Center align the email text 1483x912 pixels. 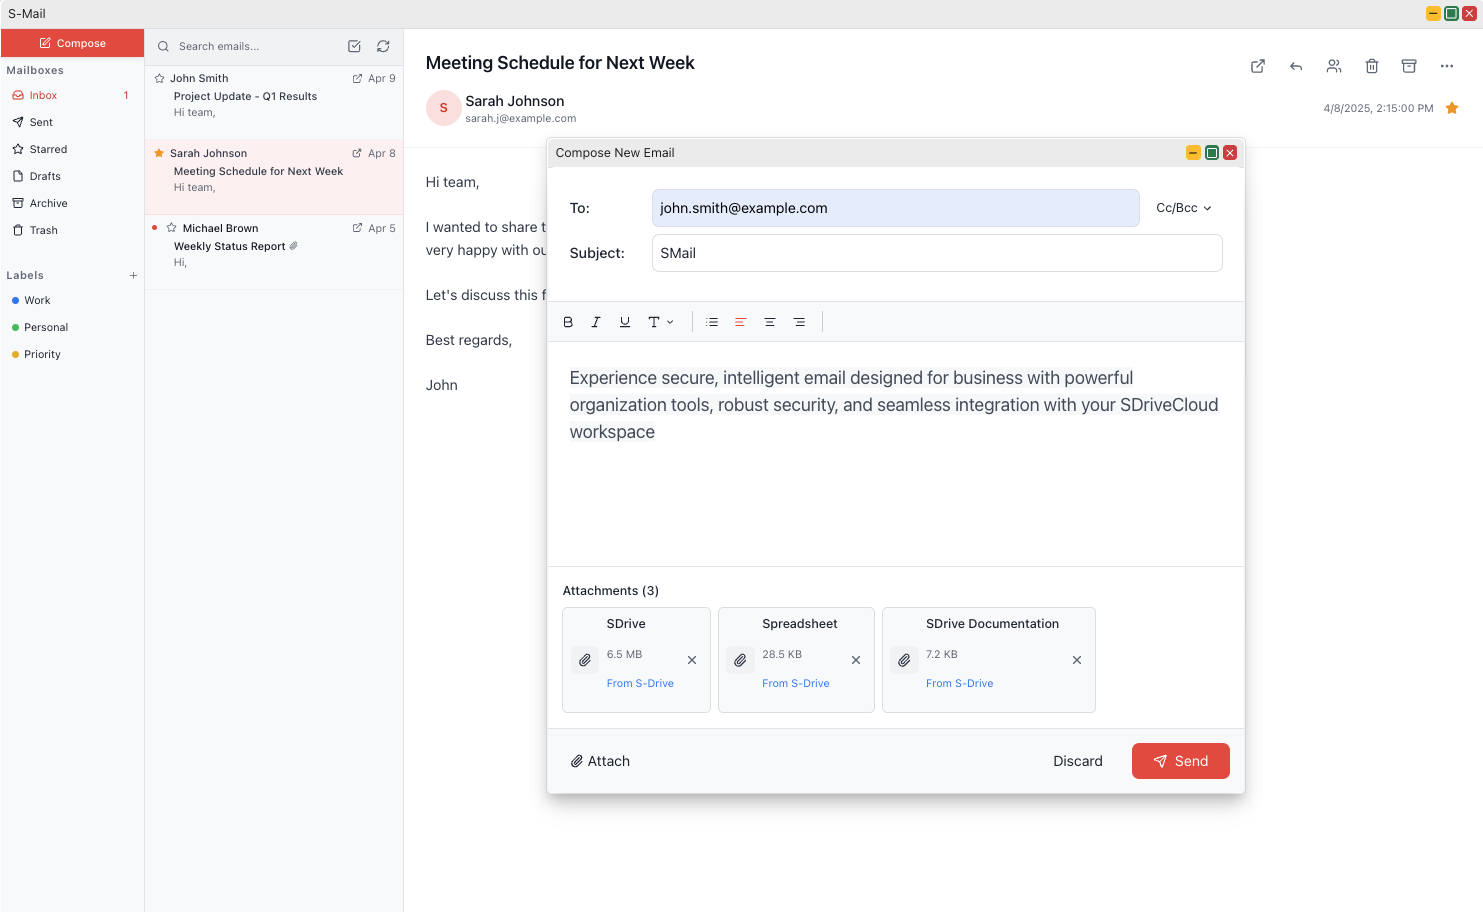770,322
